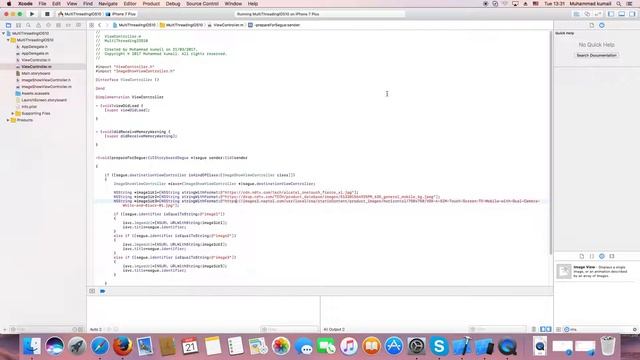The width and height of the screenshot is (640, 360).
Task: Open Firefox from the Dock
Action: click(x=122, y=347)
